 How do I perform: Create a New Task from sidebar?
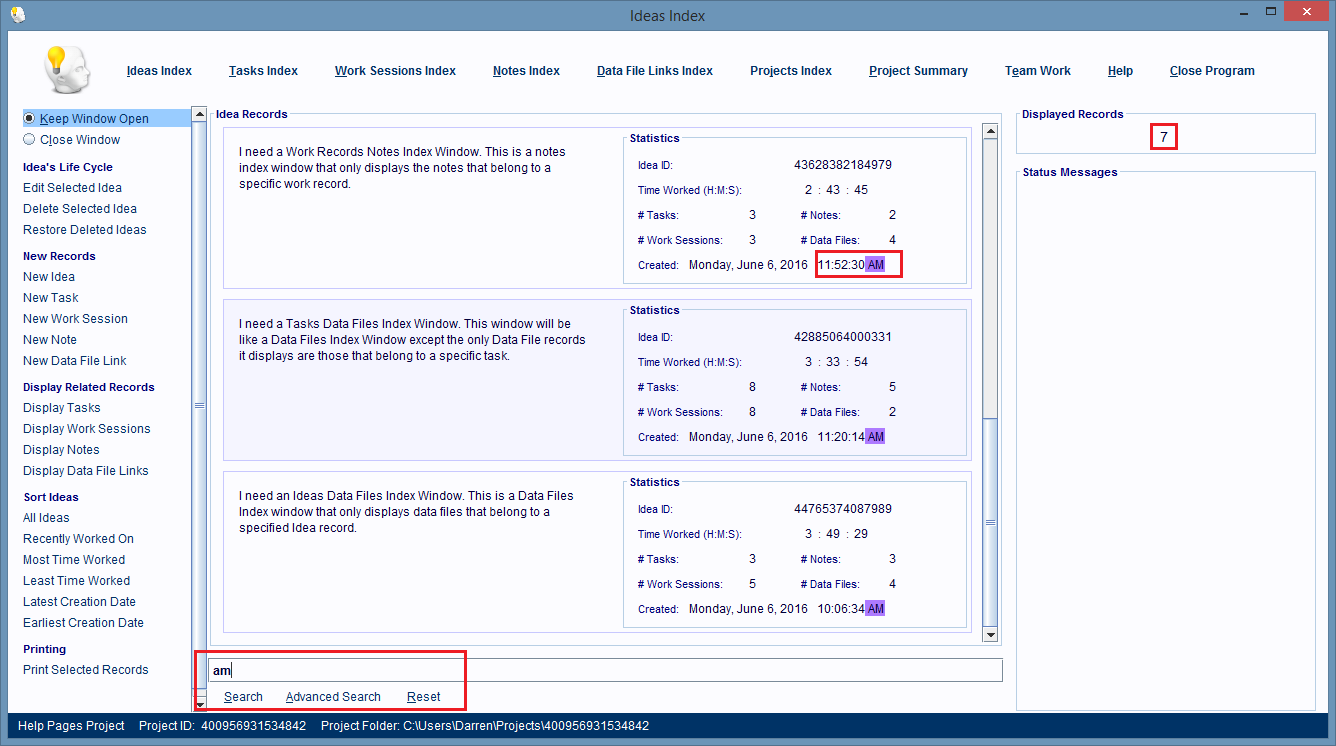click(x=51, y=298)
